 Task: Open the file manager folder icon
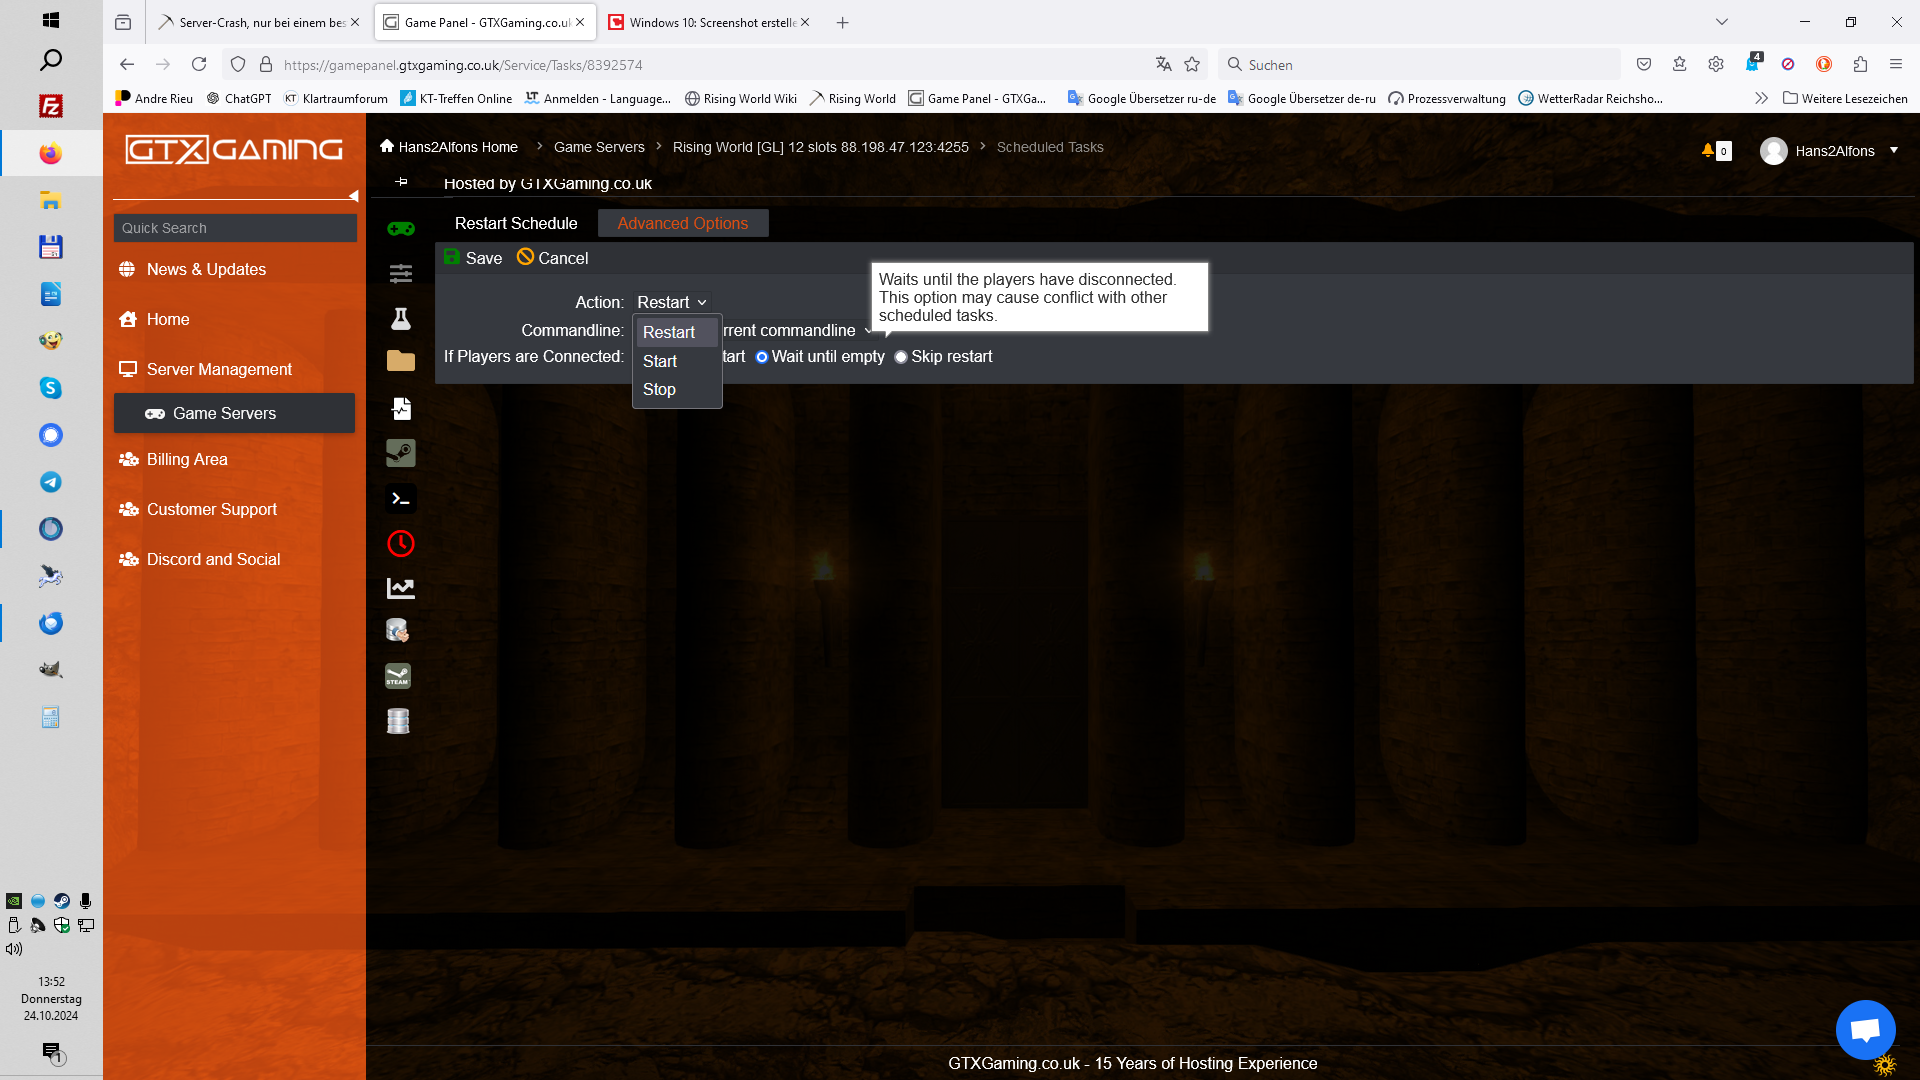(401, 361)
